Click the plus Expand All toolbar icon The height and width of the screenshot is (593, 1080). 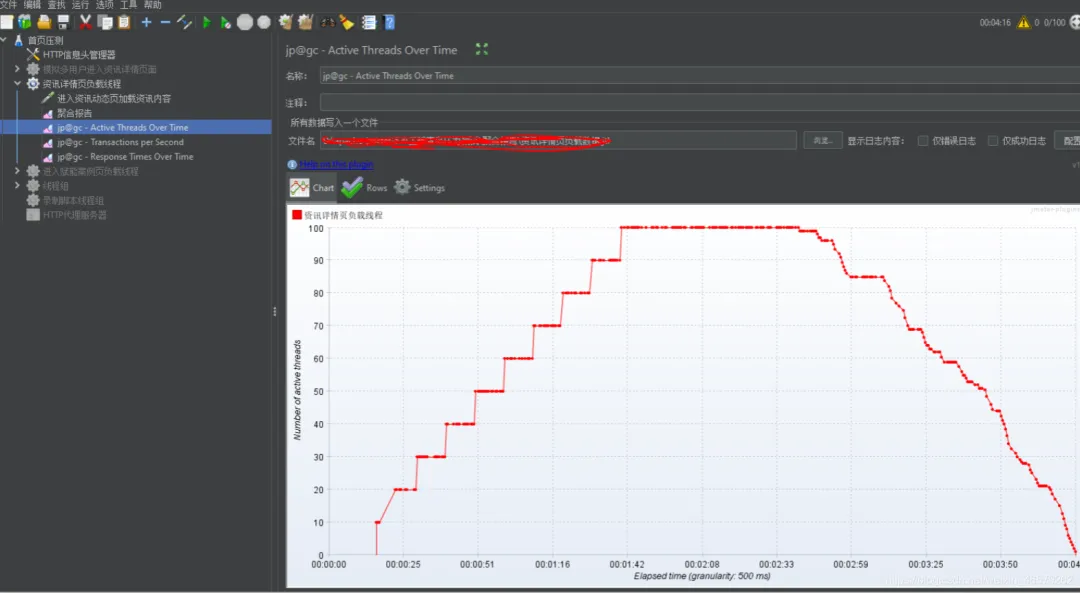[146, 23]
